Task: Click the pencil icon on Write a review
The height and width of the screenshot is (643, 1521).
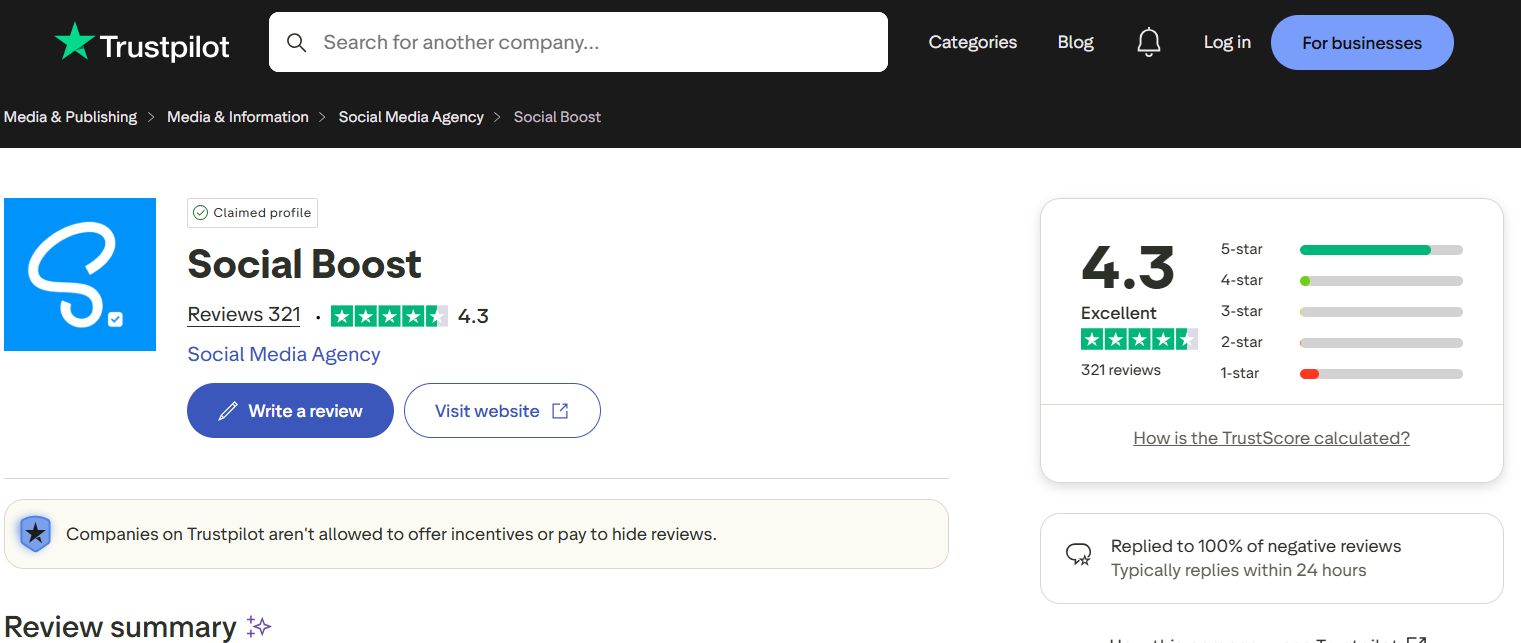Action: [228, 411]
